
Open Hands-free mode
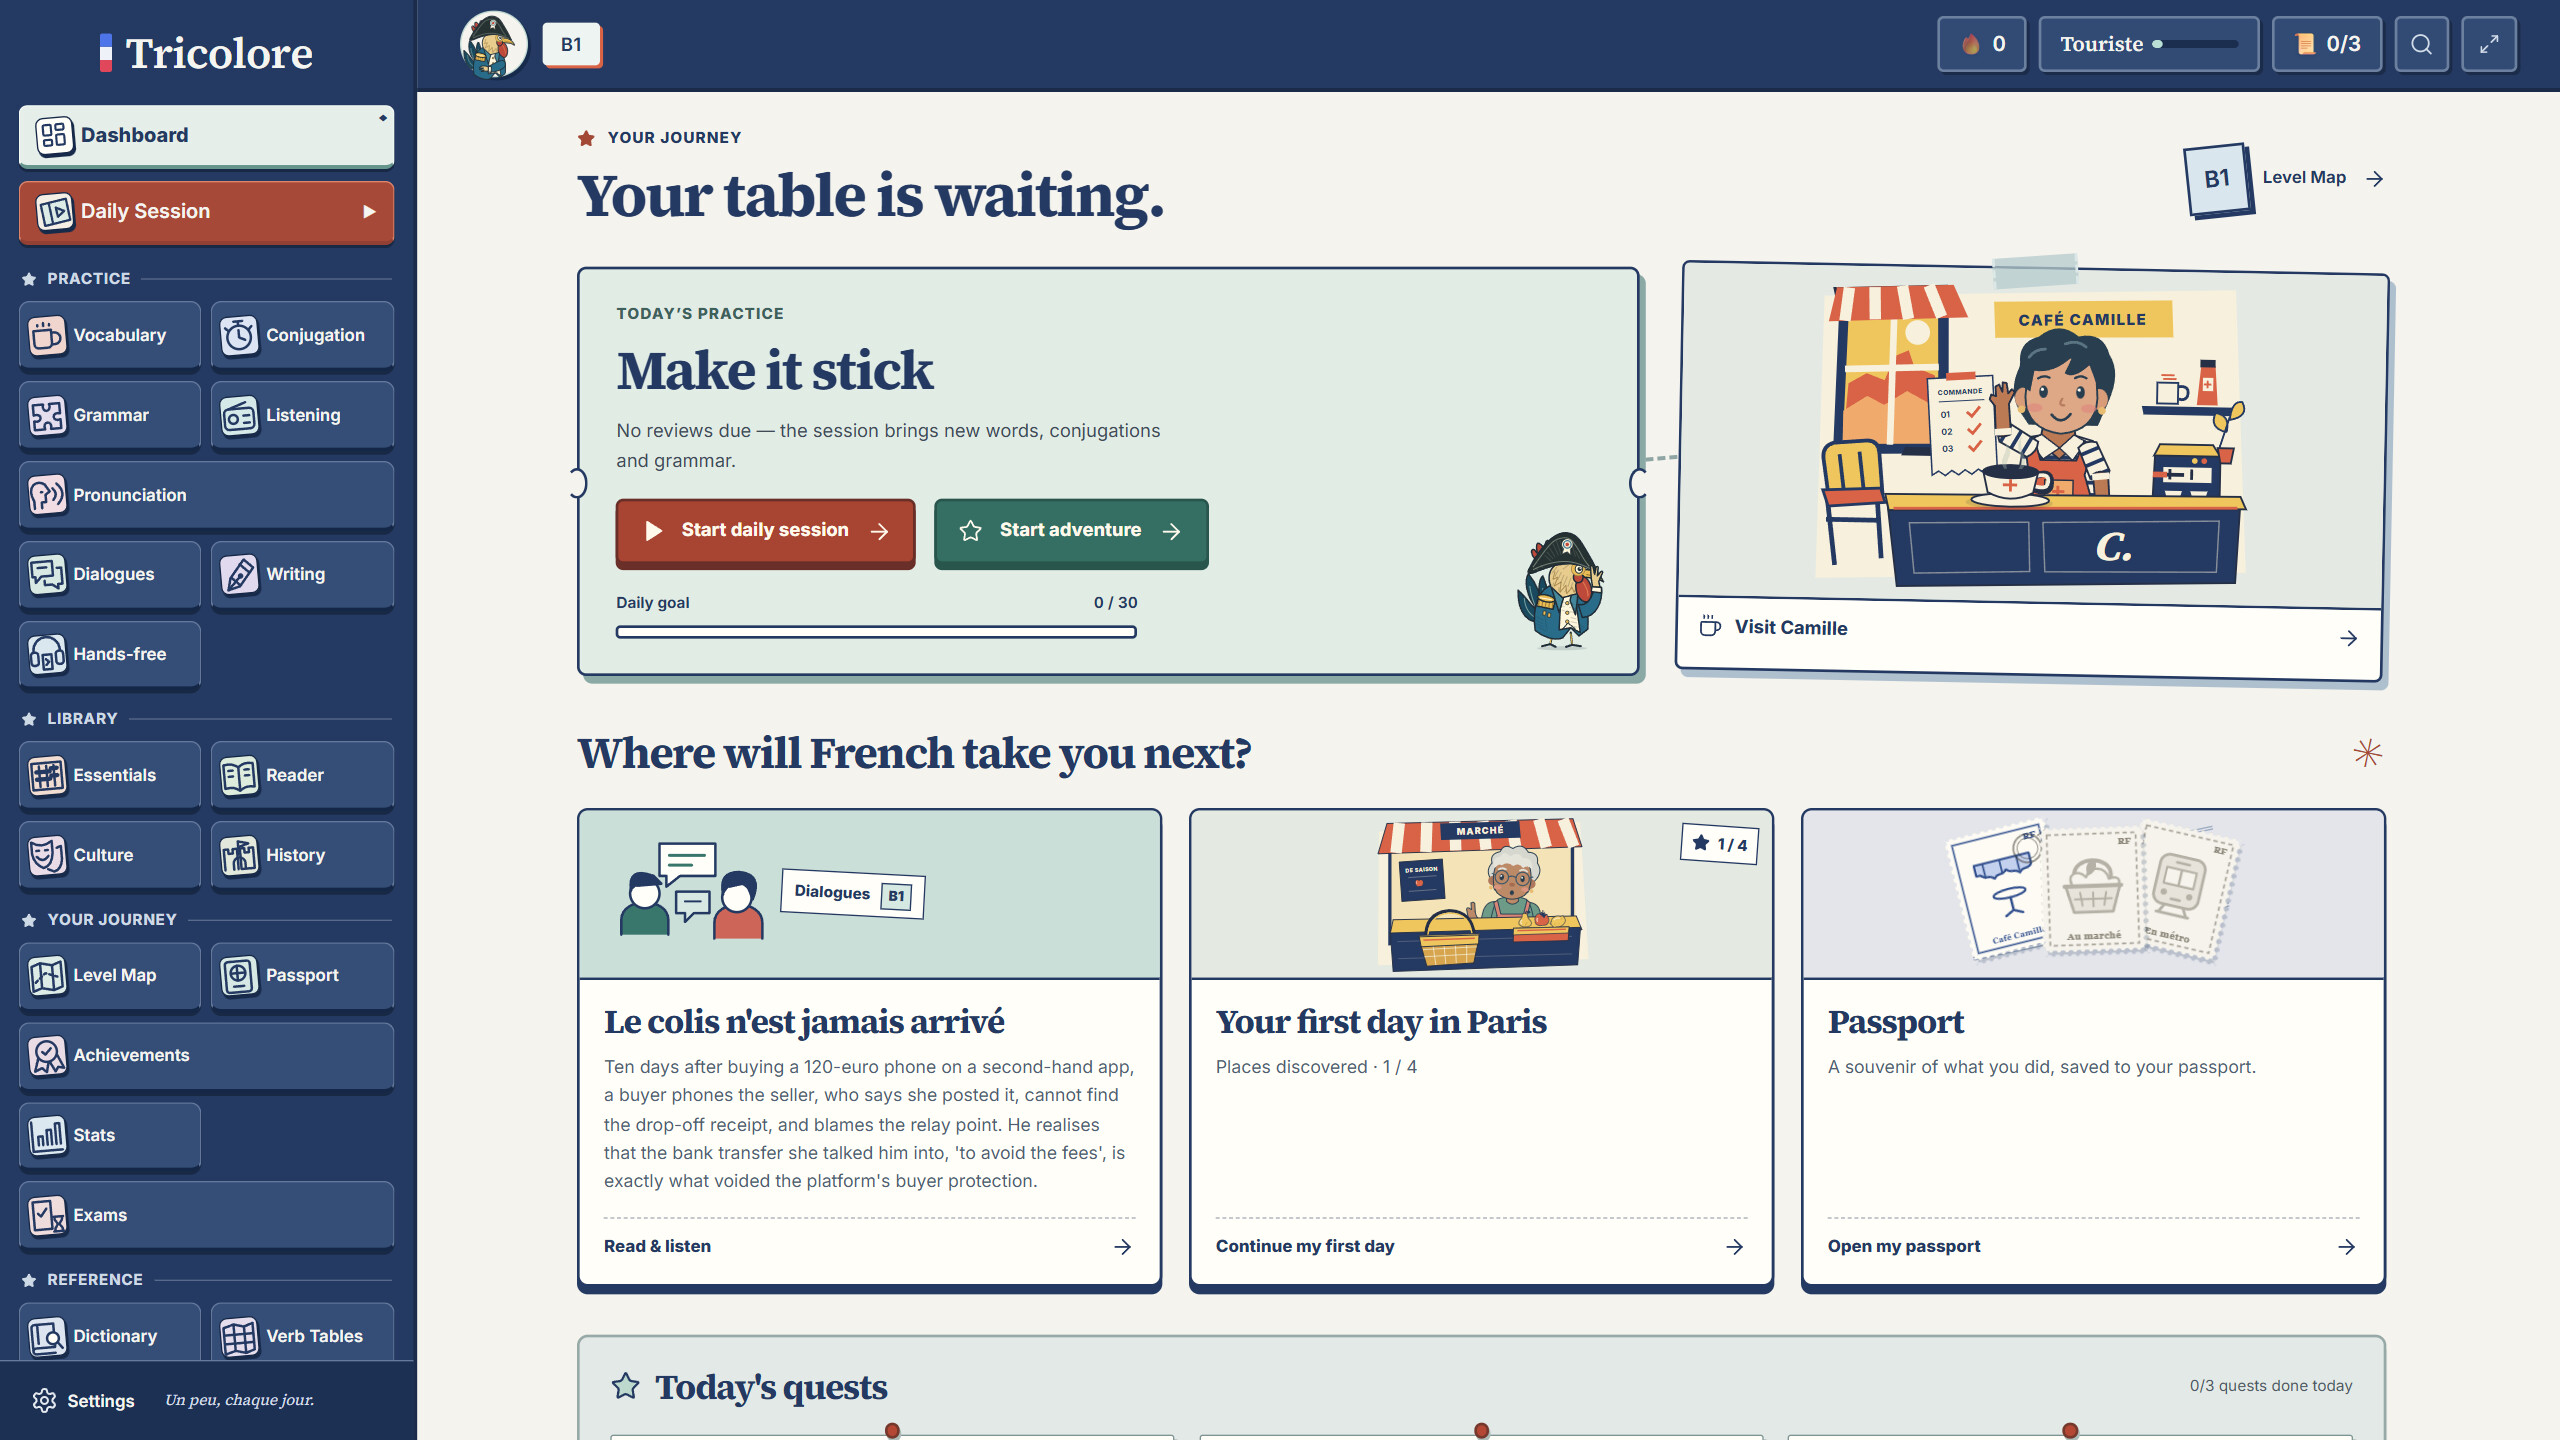[109, 654]
